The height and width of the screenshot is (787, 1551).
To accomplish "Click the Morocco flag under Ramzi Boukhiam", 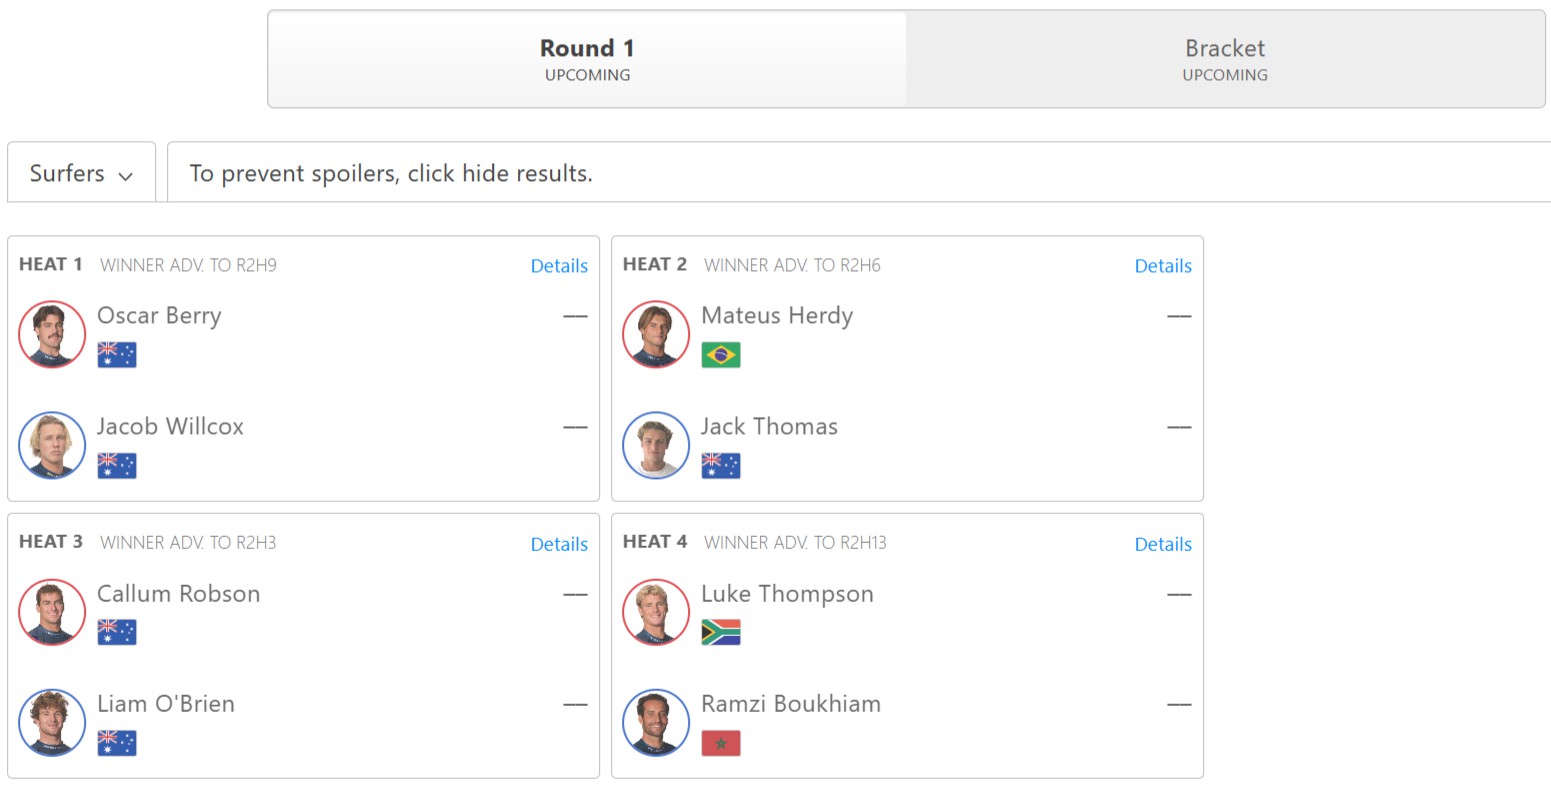I will point(721,743).
